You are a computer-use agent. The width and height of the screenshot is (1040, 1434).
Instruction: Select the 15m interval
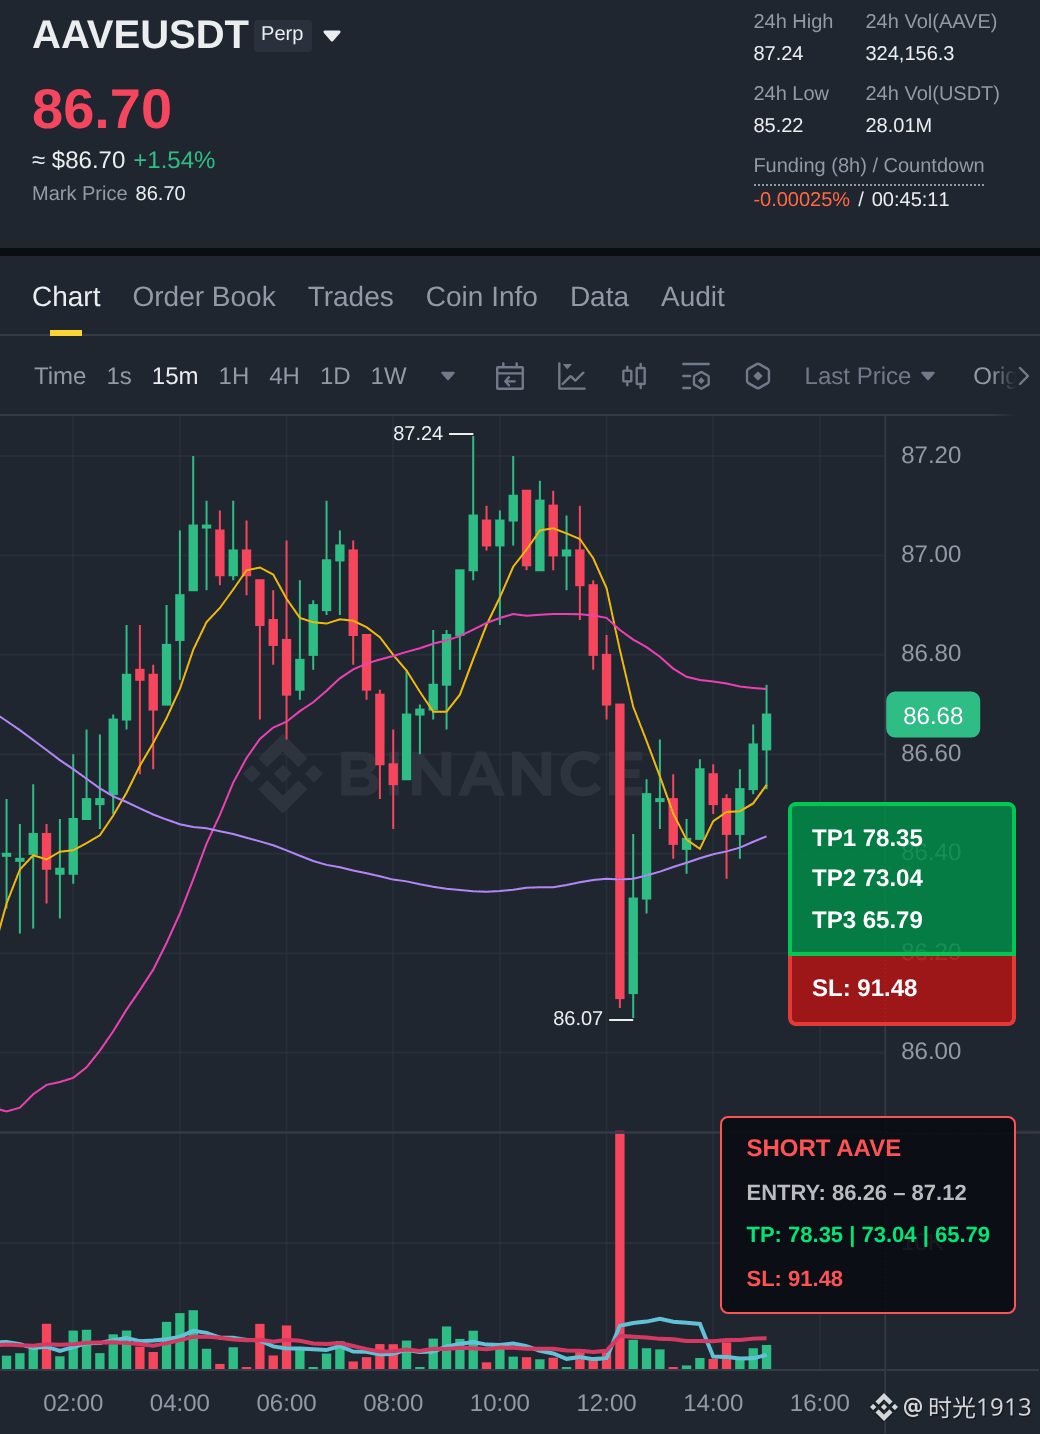175,376
